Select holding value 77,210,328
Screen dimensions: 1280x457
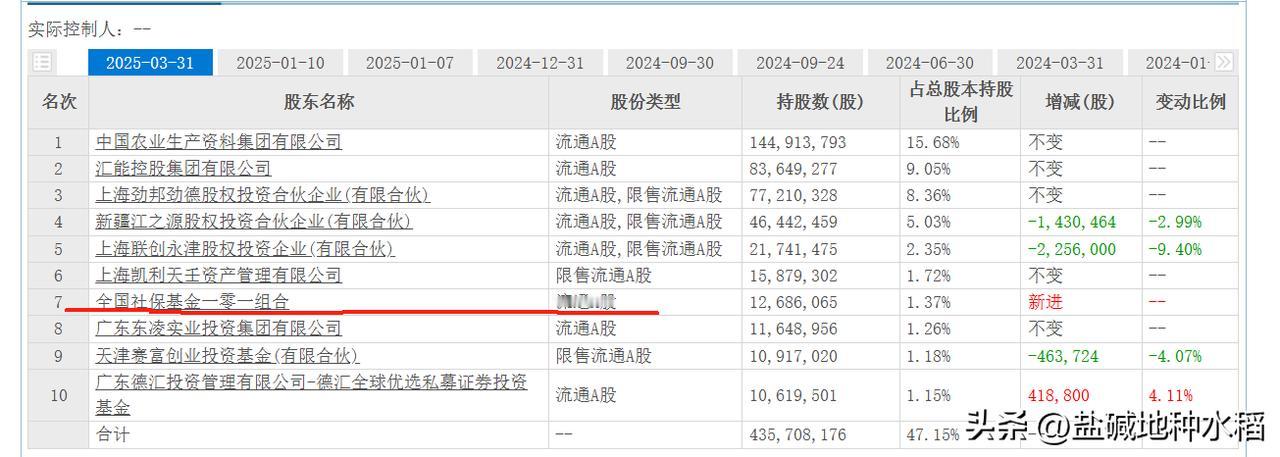793,194
